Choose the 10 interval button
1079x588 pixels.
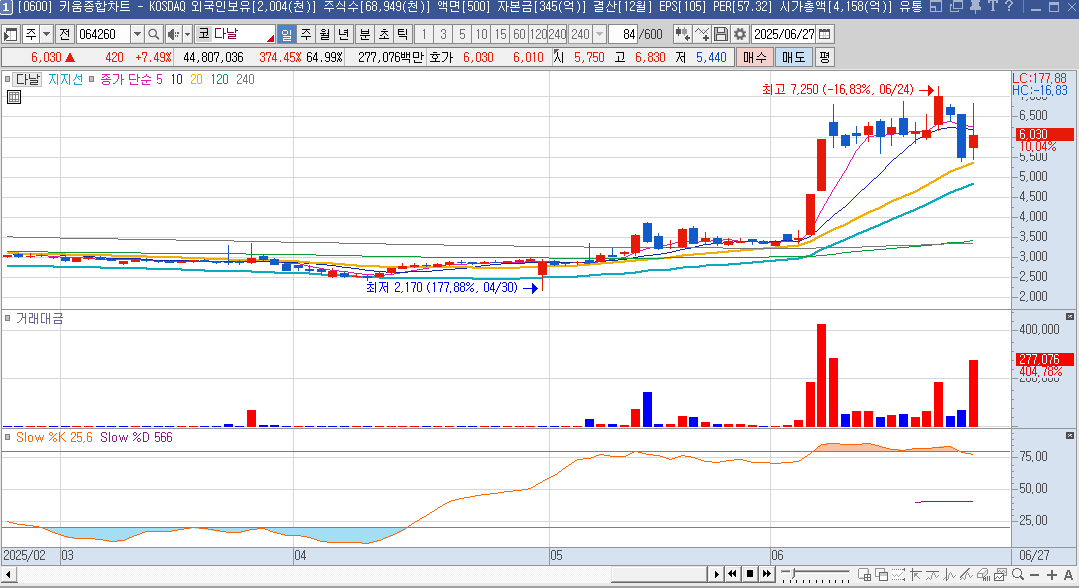(482, 34)
